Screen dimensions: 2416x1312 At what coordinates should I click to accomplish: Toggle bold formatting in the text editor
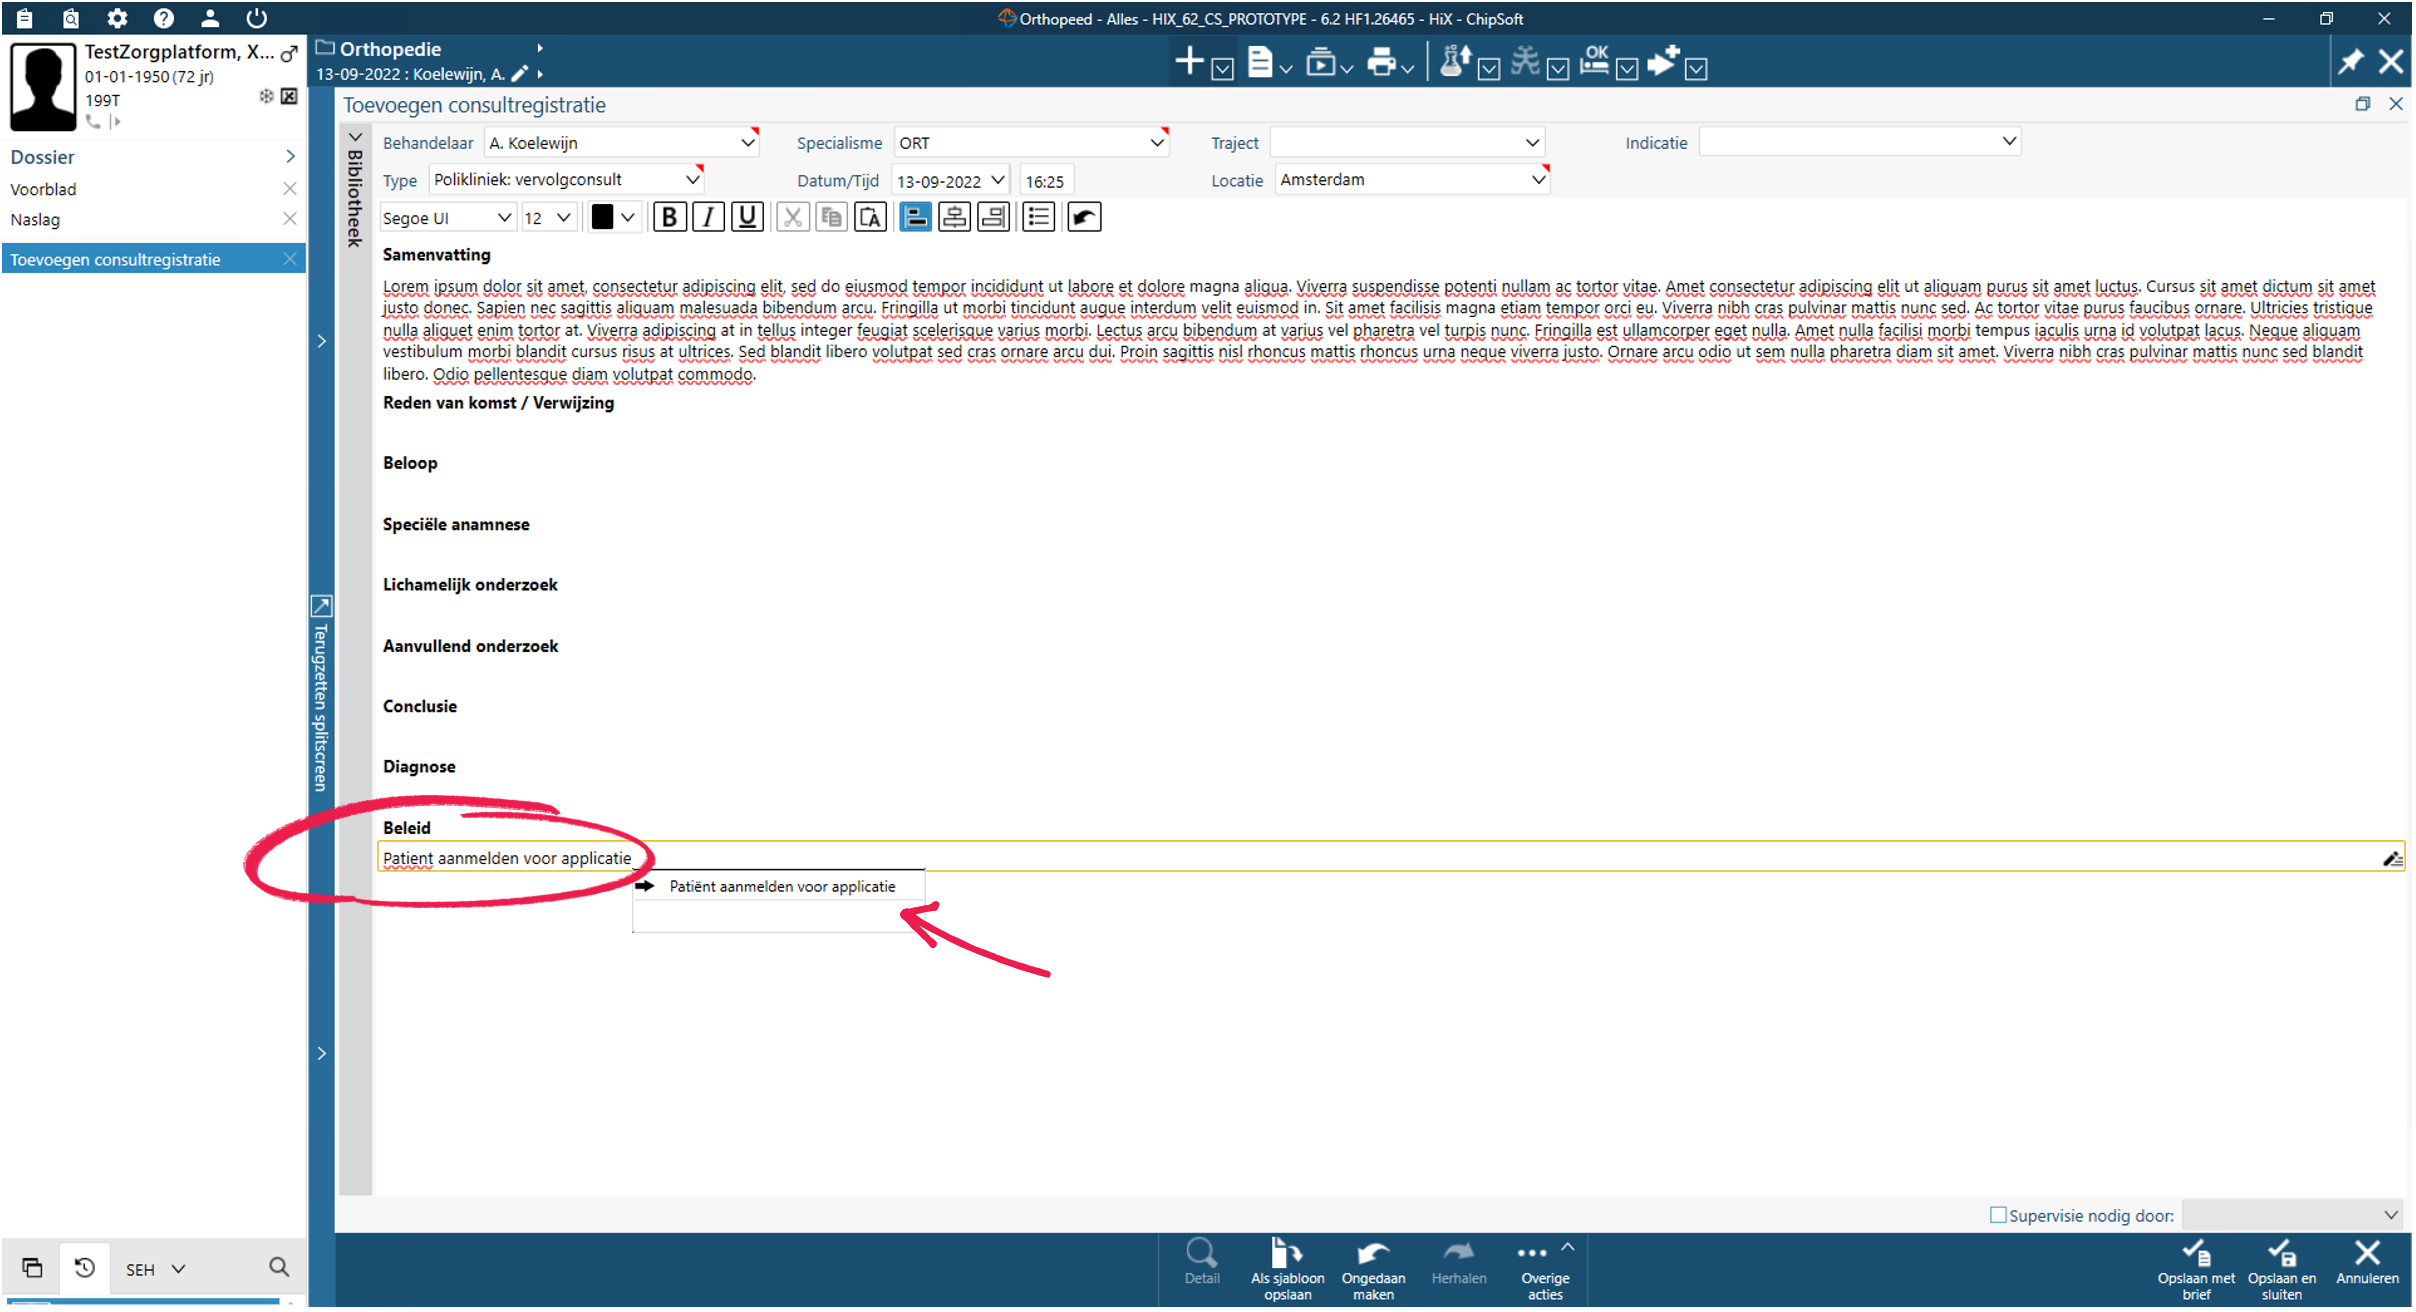tap(669, 216)
